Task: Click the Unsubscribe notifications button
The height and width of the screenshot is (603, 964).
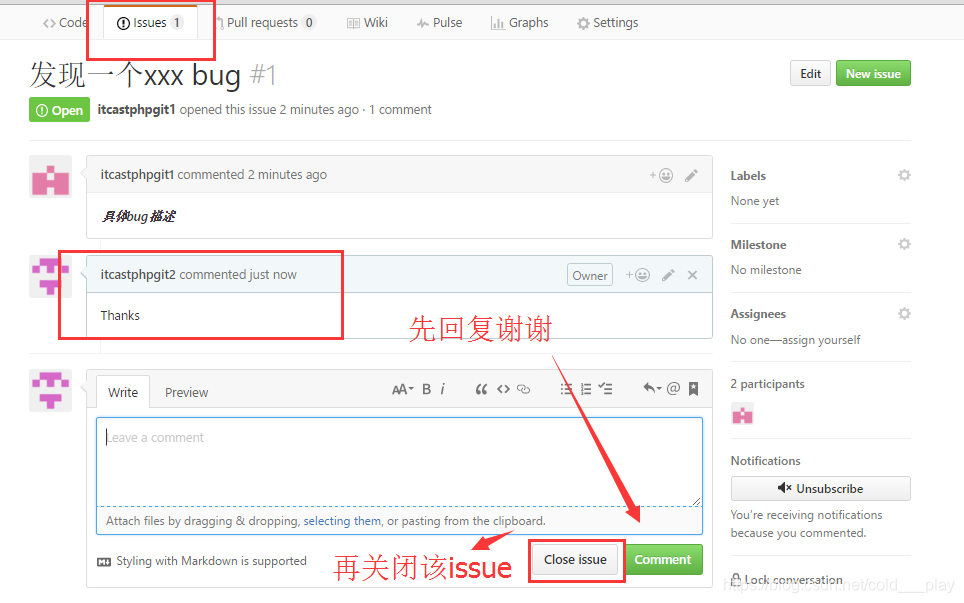Action: click(820, 489)
